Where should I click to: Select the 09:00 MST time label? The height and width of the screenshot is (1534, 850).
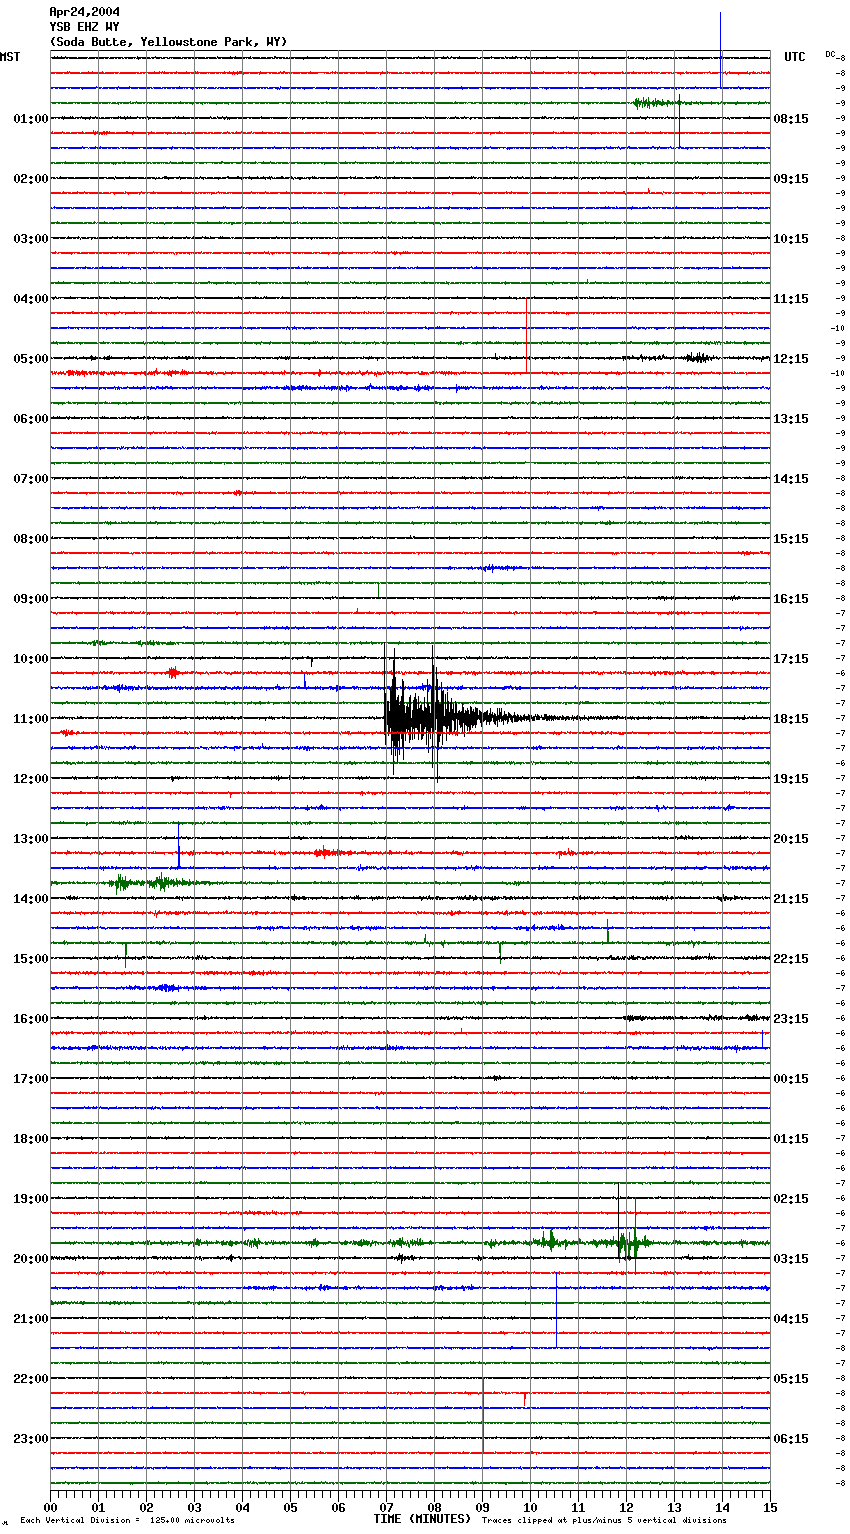click(31, 599)
